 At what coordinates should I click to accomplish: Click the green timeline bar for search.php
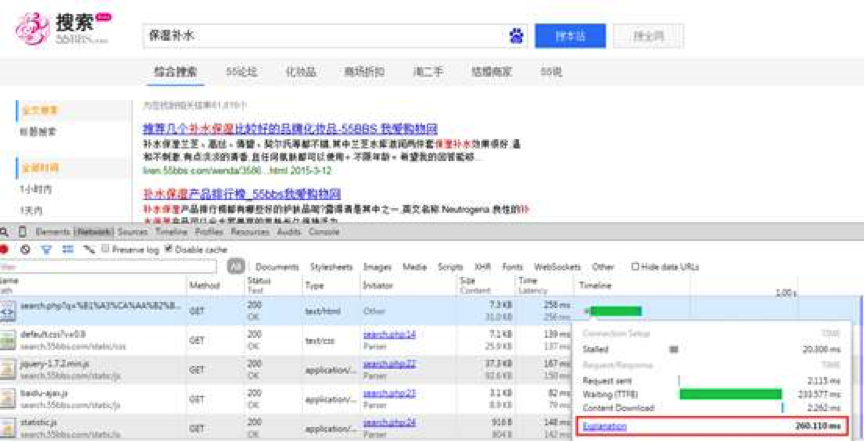pos(616,311)
